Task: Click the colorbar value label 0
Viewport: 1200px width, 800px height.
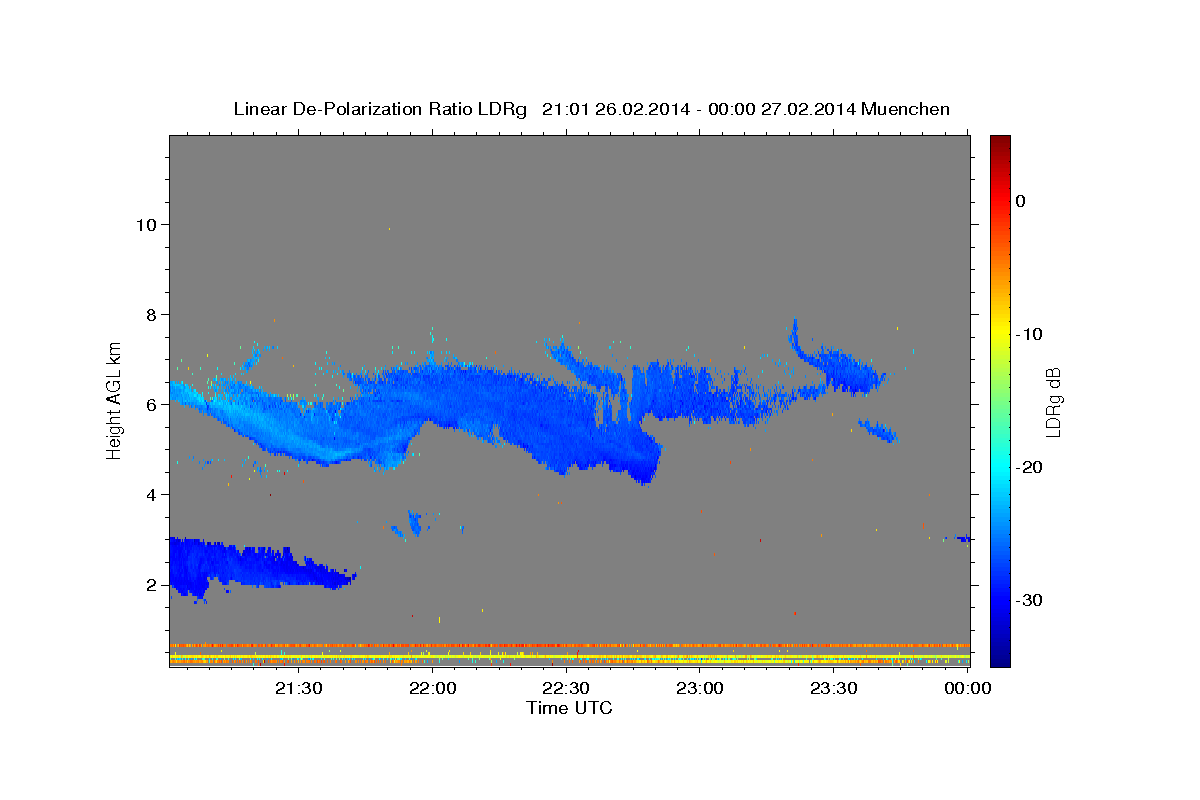Action: tap(1021, 201)
